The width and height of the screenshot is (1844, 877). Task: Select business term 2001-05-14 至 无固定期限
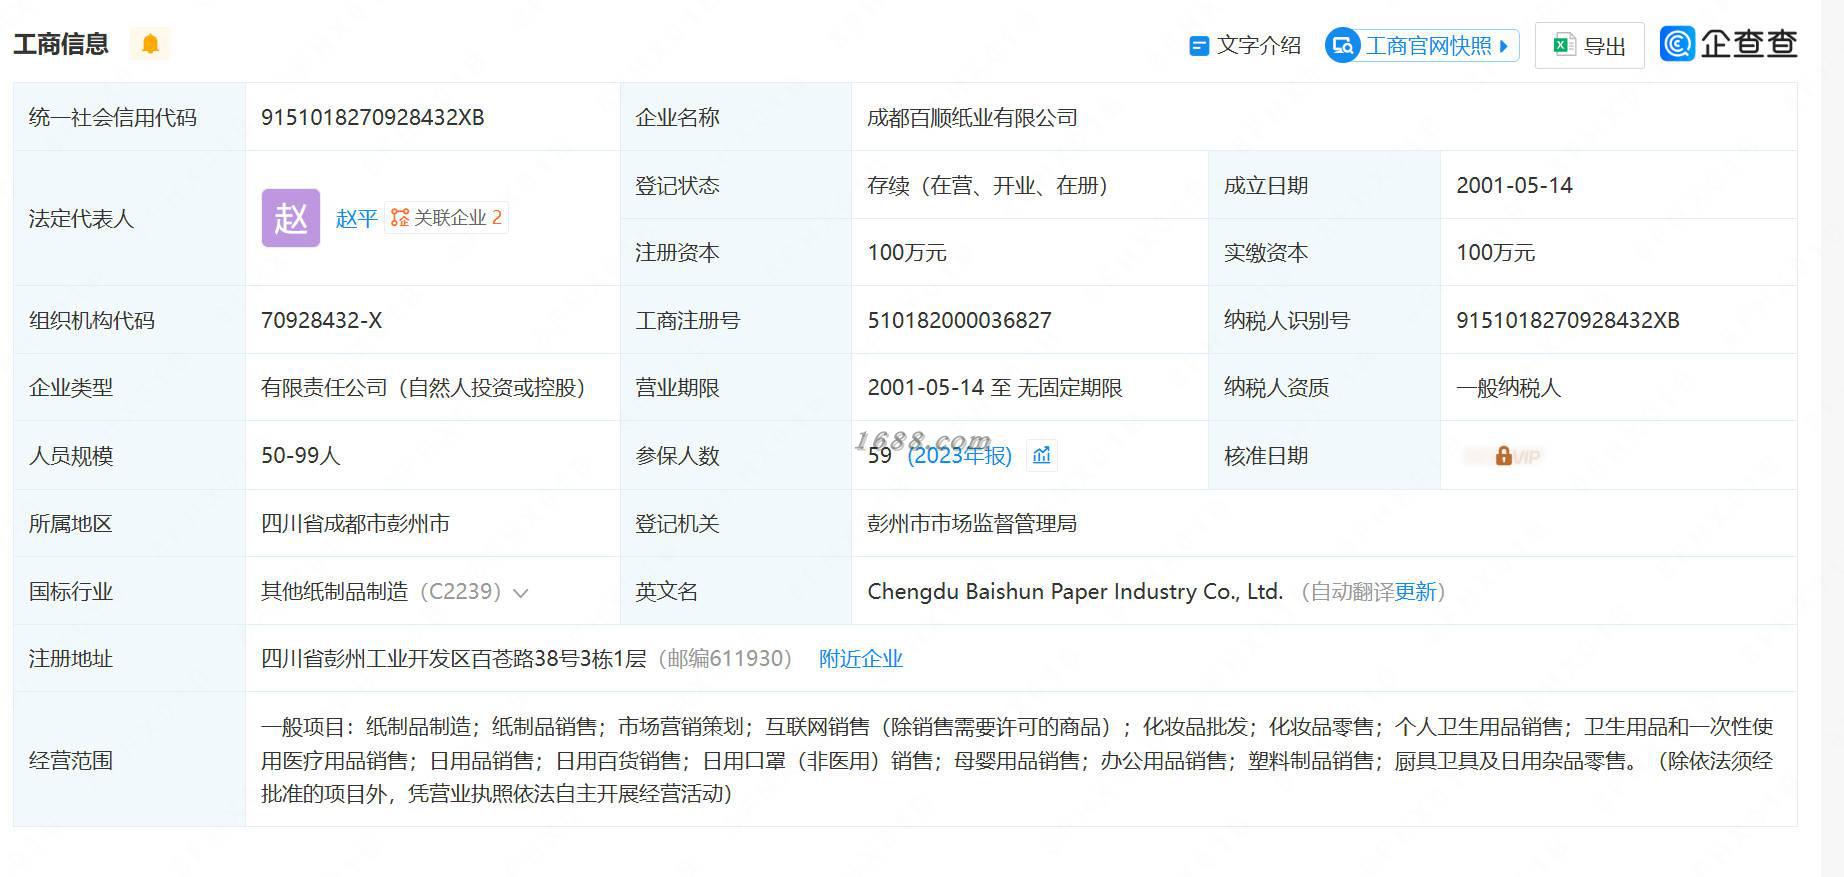point(995,388)
